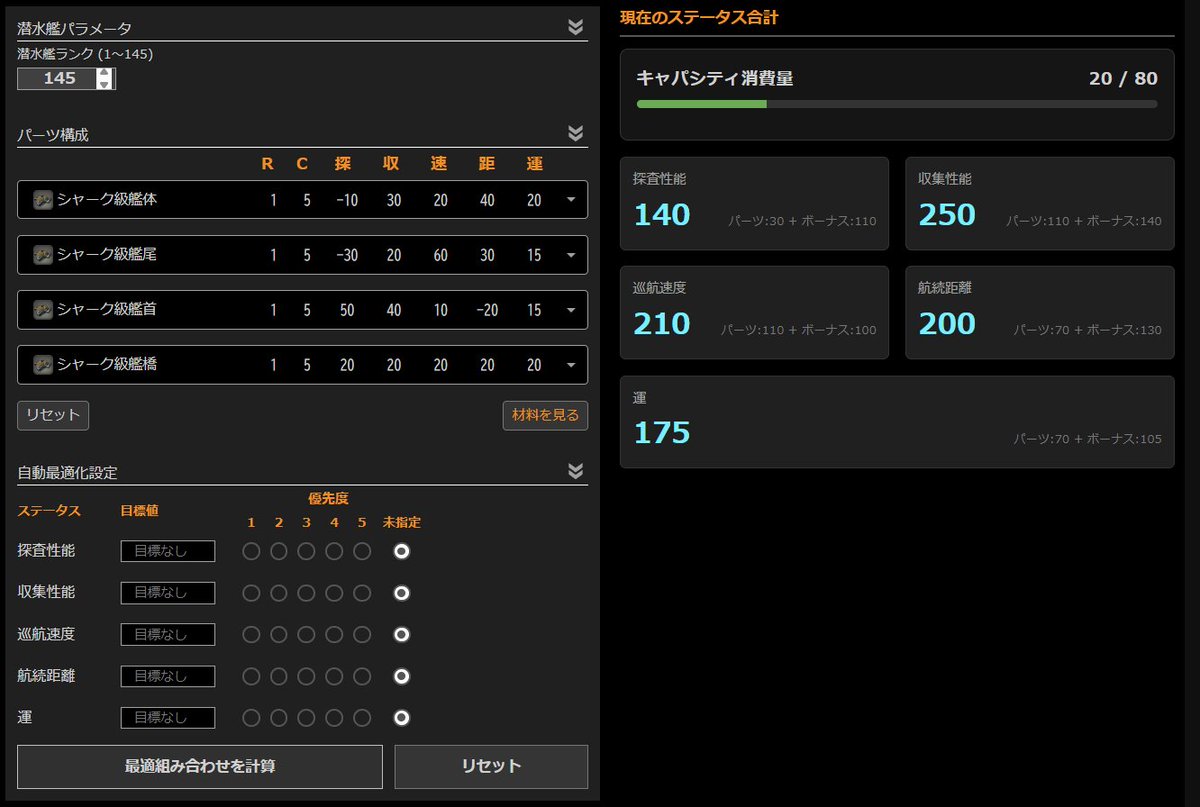Click the 最適組み合わせを計算 button
Viewport: 1200px width, 807px height.
tap(200, 767)
